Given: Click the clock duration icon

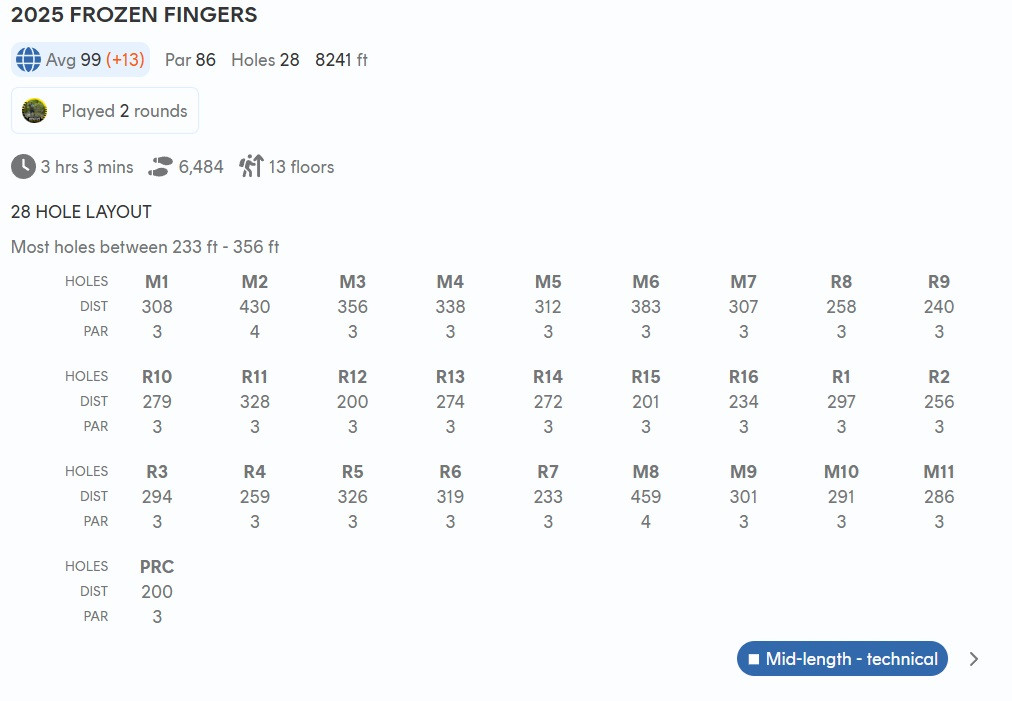Looking at the screenshot, I should [23, 167].
